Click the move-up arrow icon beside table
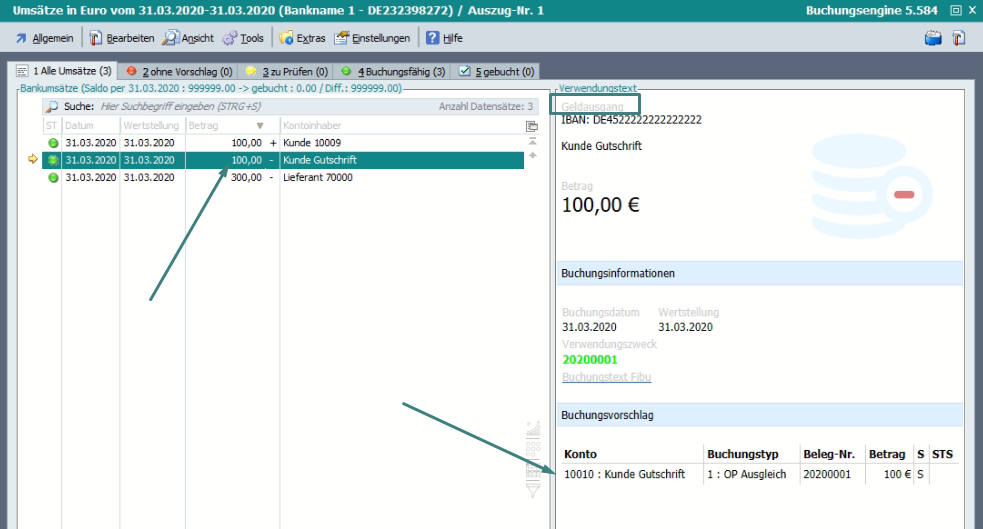The height and width of the screenshot is (529, 983). (532, 156)
